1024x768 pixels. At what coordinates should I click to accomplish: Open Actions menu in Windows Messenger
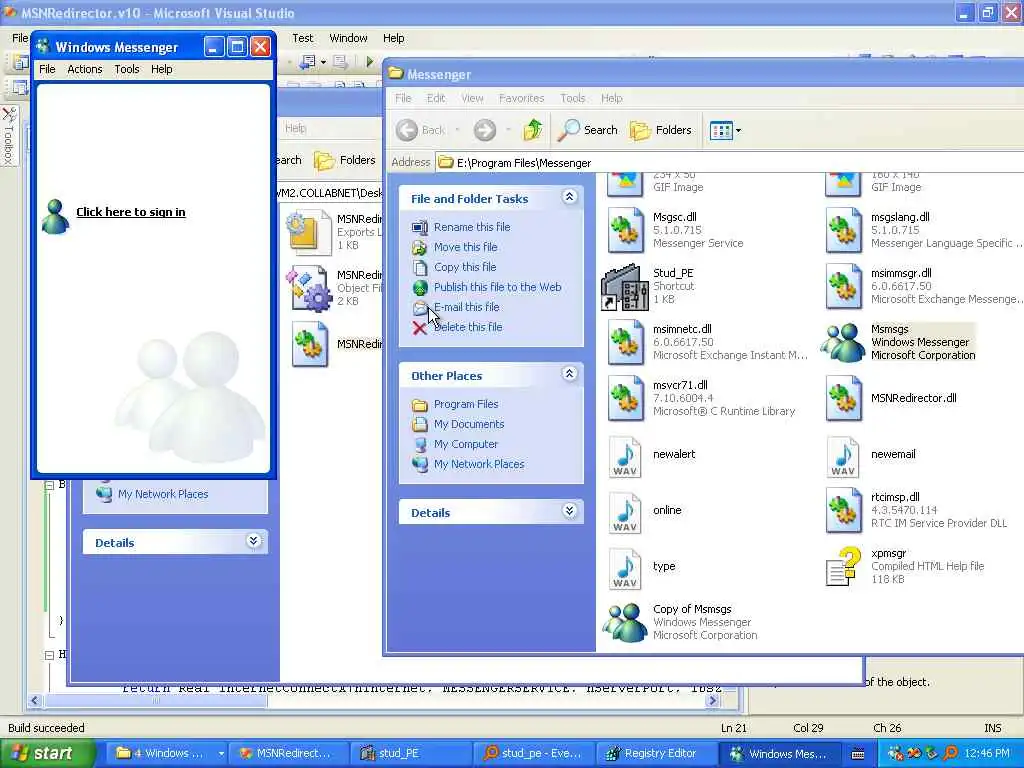pos(85,69)
